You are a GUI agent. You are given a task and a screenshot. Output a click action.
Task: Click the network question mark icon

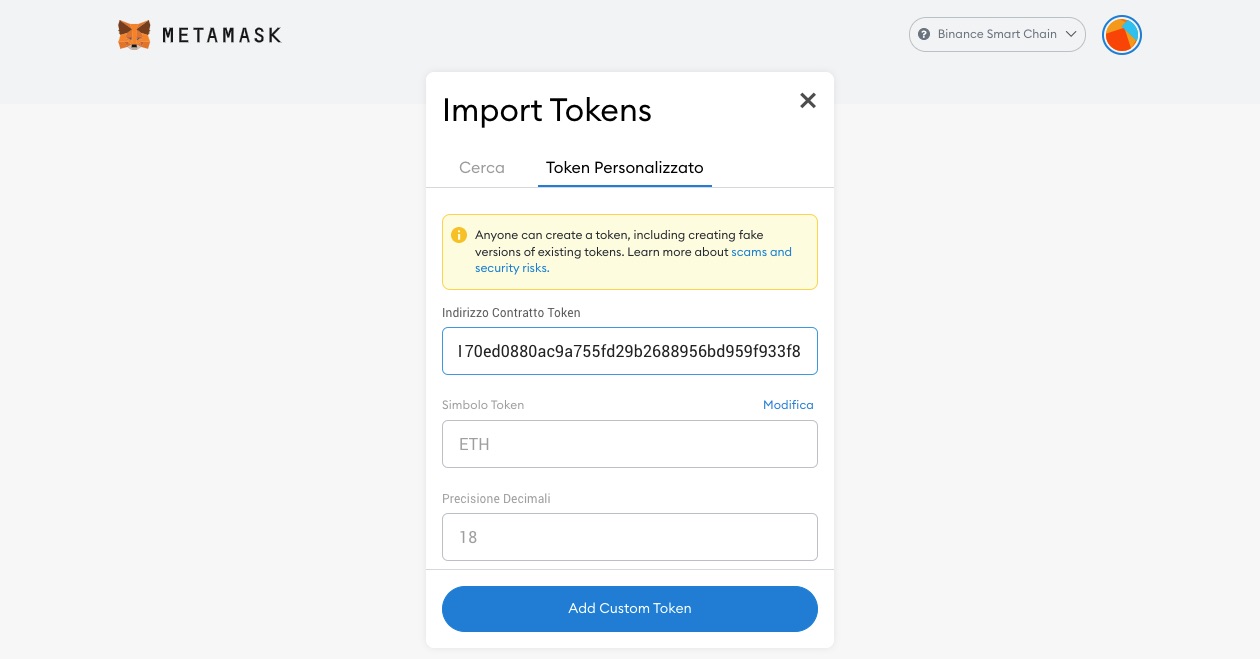click(x=924, y=34)
